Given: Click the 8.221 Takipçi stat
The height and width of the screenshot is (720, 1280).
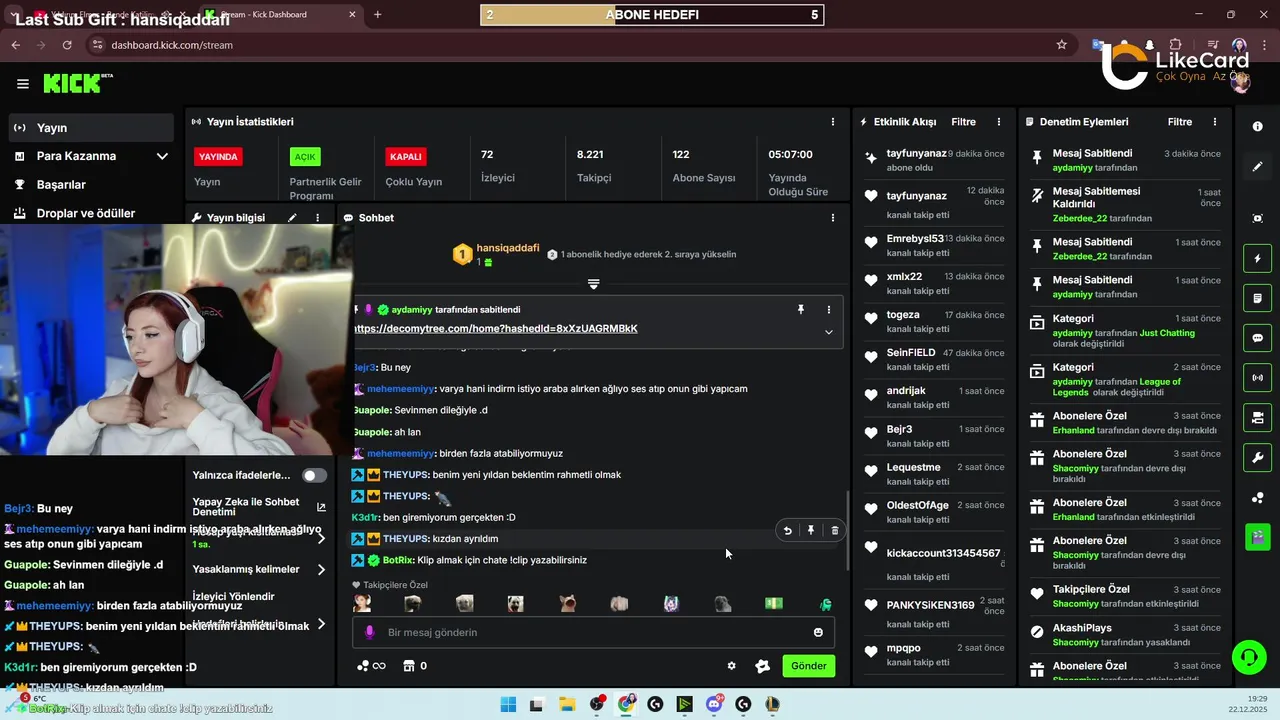Looking at the screenshot, I should click(x=593, y=166).
